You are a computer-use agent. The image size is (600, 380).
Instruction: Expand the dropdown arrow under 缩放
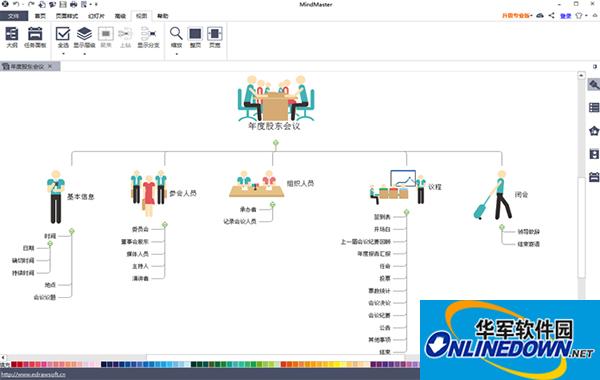(176, 54)
